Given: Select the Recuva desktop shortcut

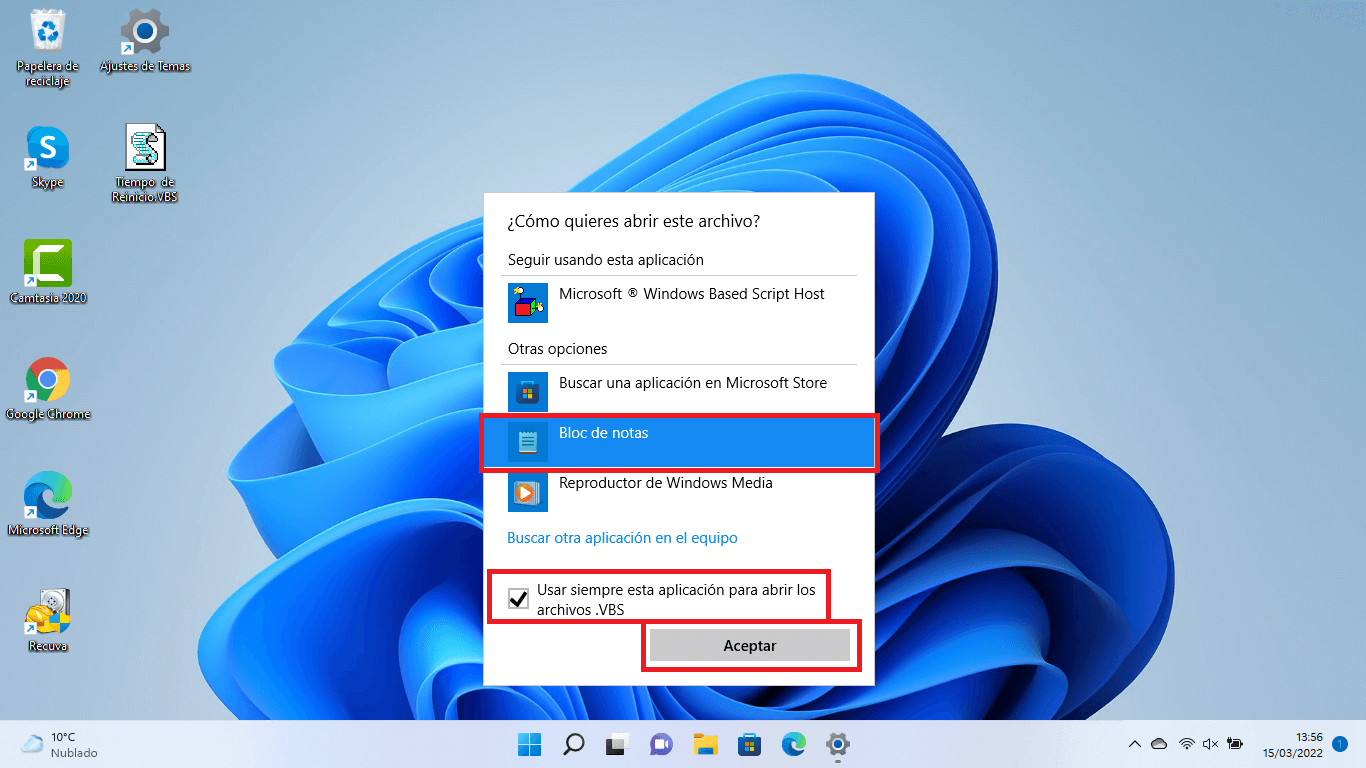Looking at the screenshot, I should [48, 621].
